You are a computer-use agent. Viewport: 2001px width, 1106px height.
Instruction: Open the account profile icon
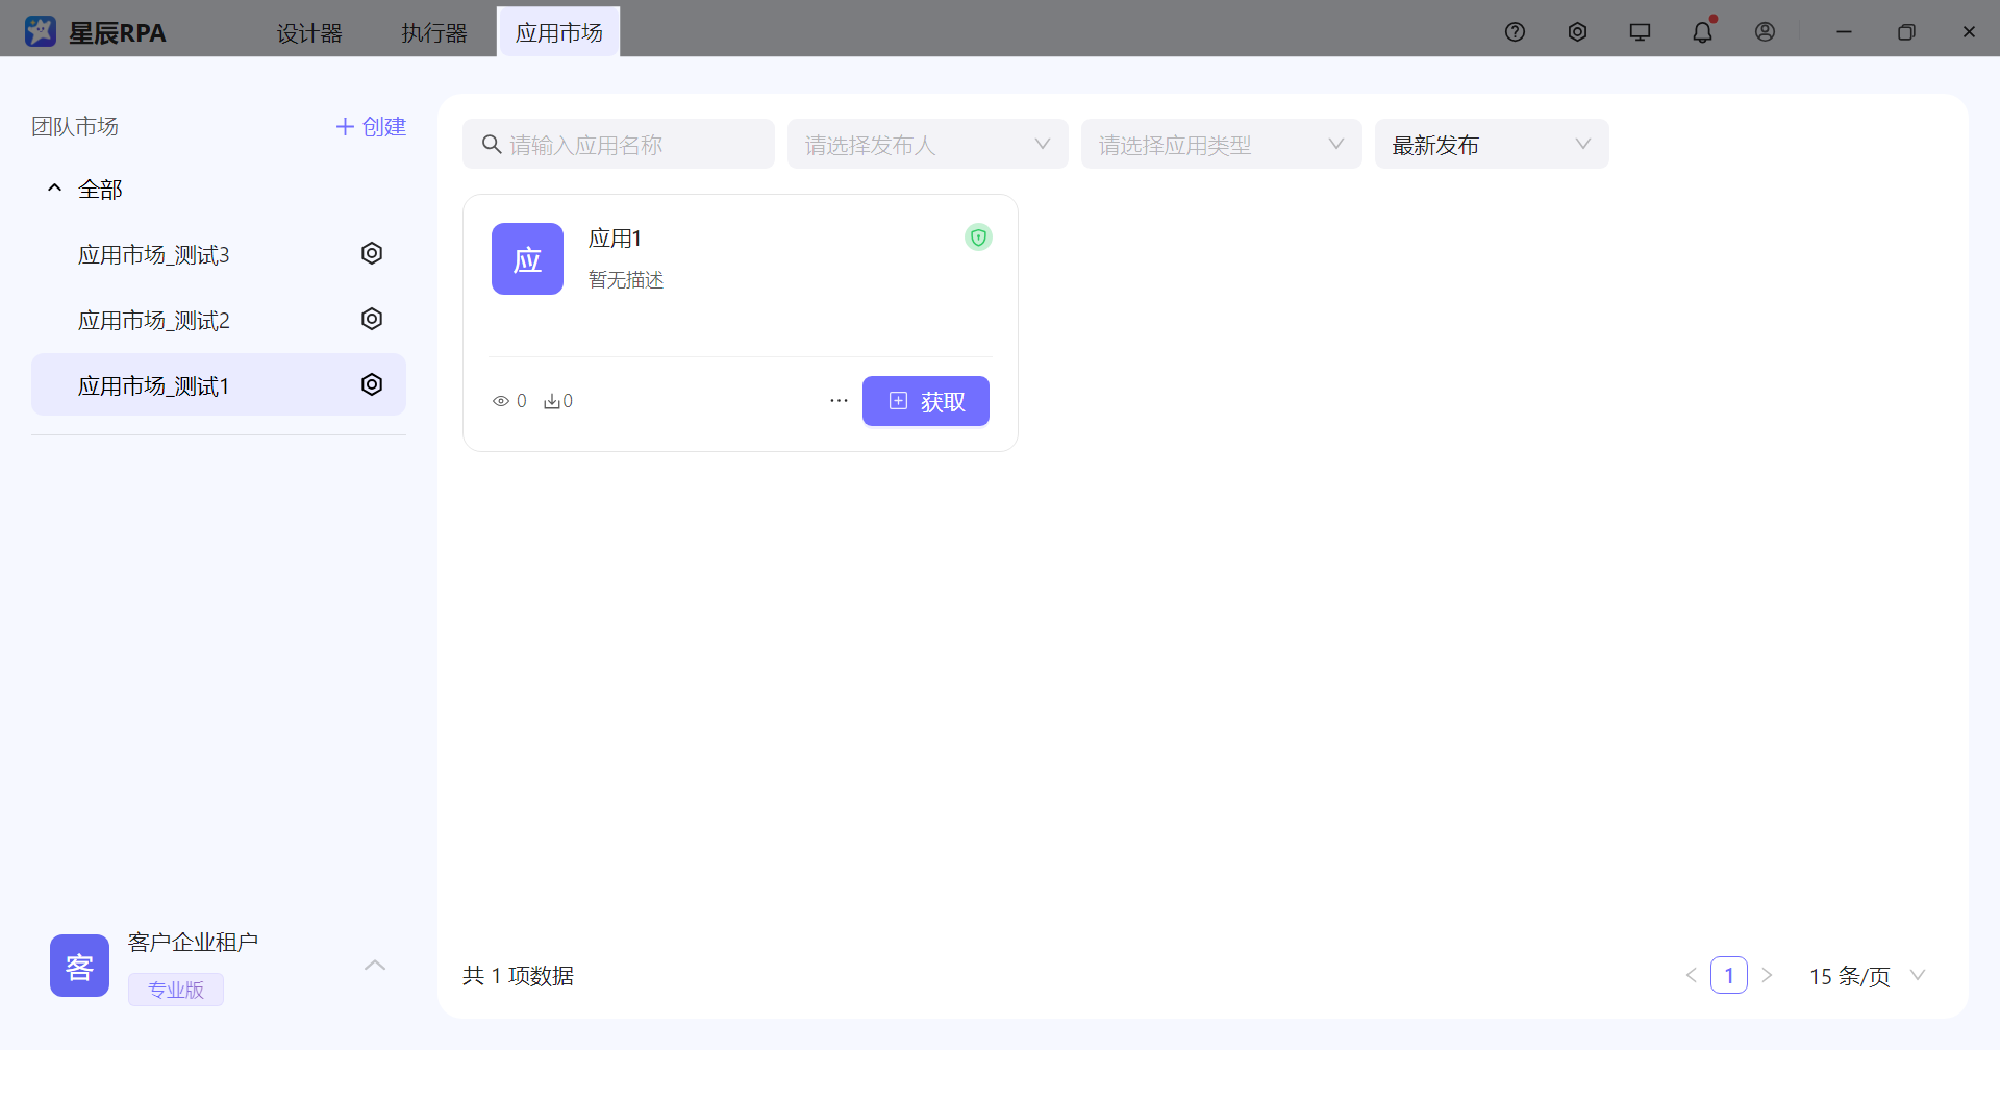[x=1764, y=32]
